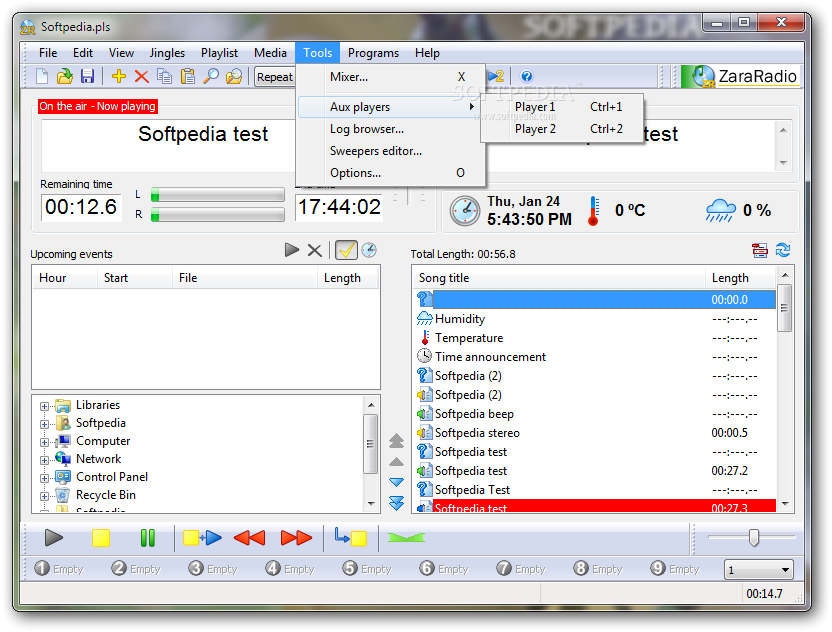Expand the Softpedia tree node

click(x=45, y=425)
